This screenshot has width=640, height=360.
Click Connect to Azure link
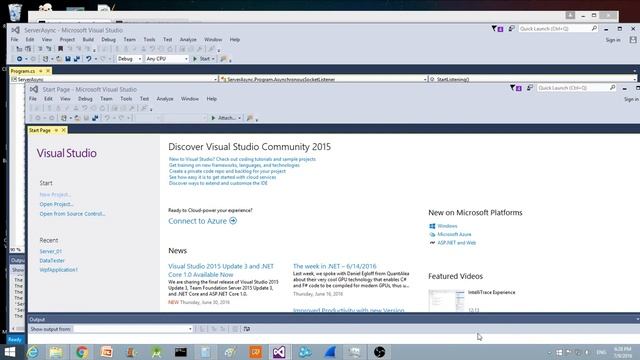[x=198, y=221]
